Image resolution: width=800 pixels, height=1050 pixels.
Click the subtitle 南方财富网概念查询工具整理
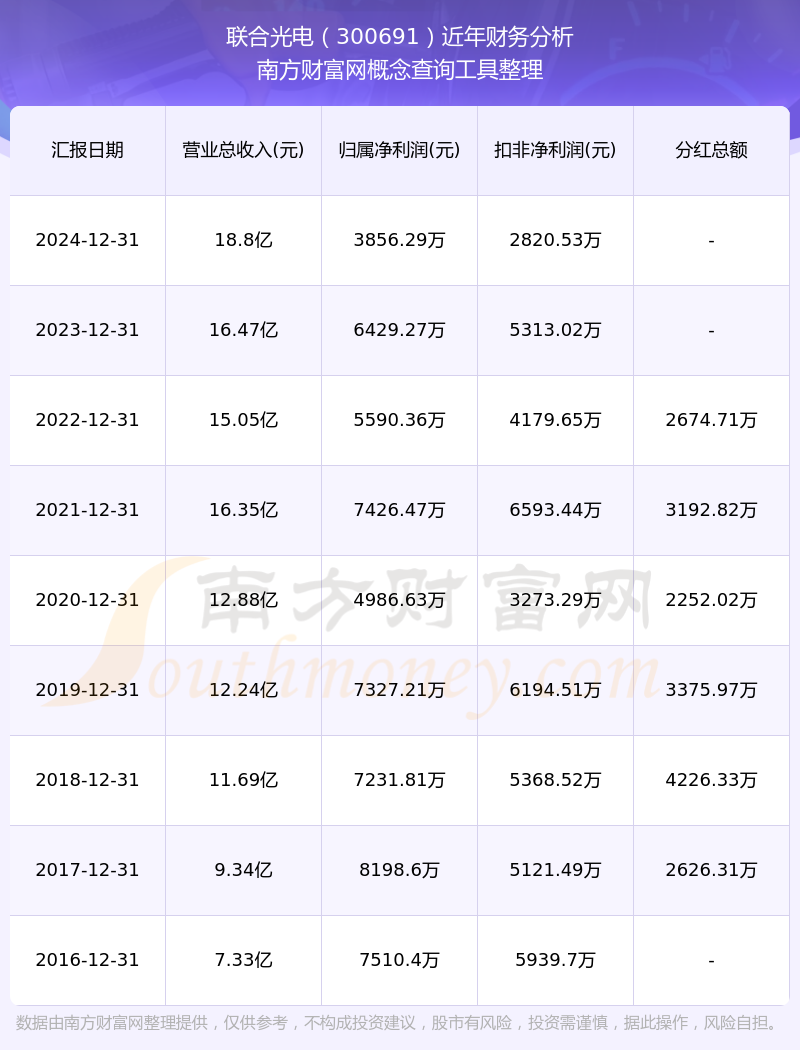click(x=400, y=70)
